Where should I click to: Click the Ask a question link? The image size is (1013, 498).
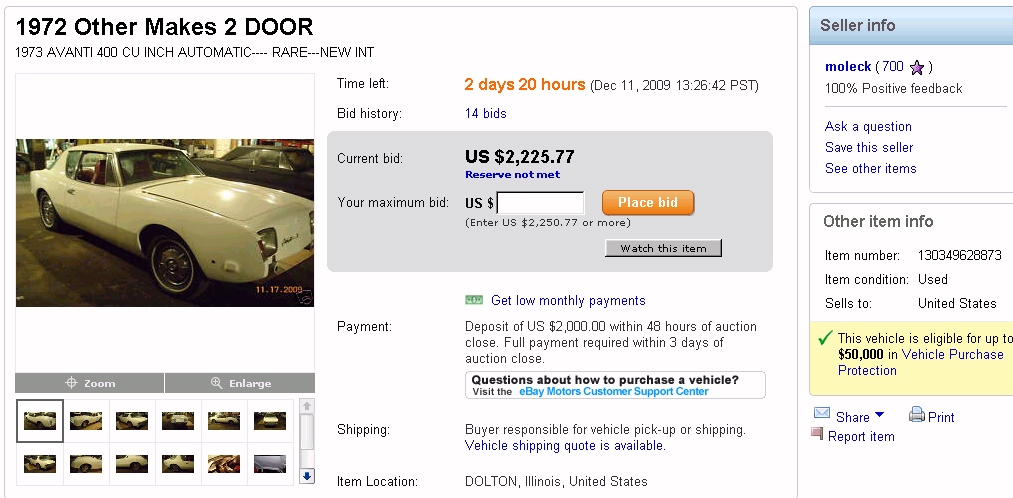coord(868,127)
